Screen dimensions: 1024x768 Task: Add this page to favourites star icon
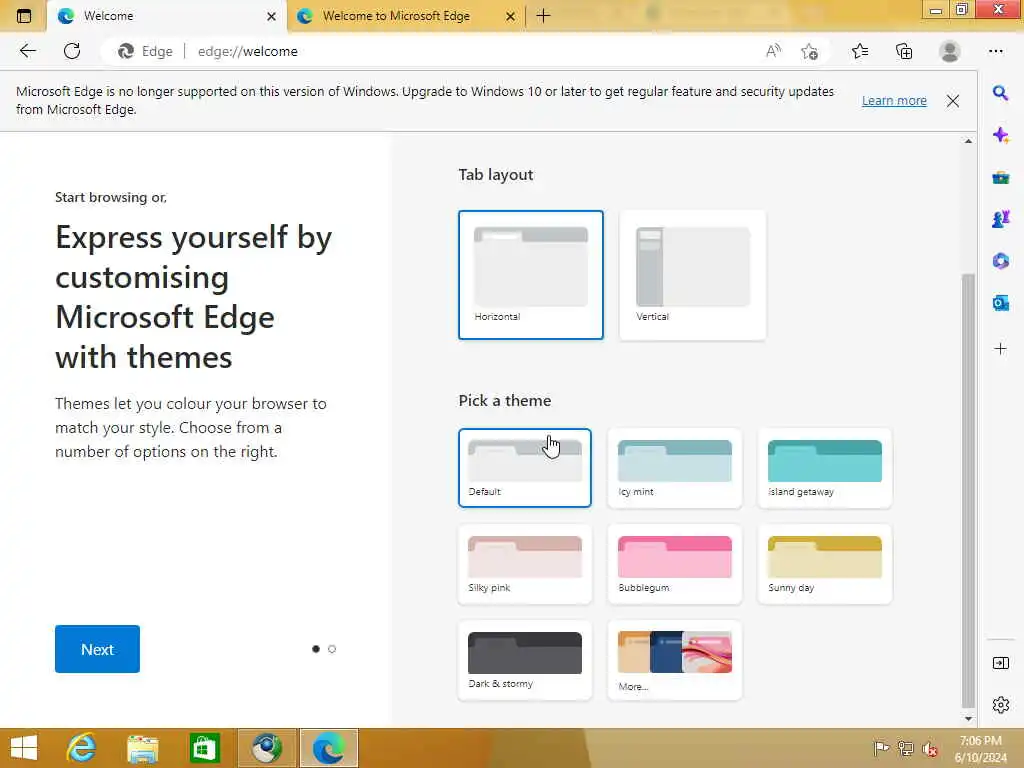(810, 52)
